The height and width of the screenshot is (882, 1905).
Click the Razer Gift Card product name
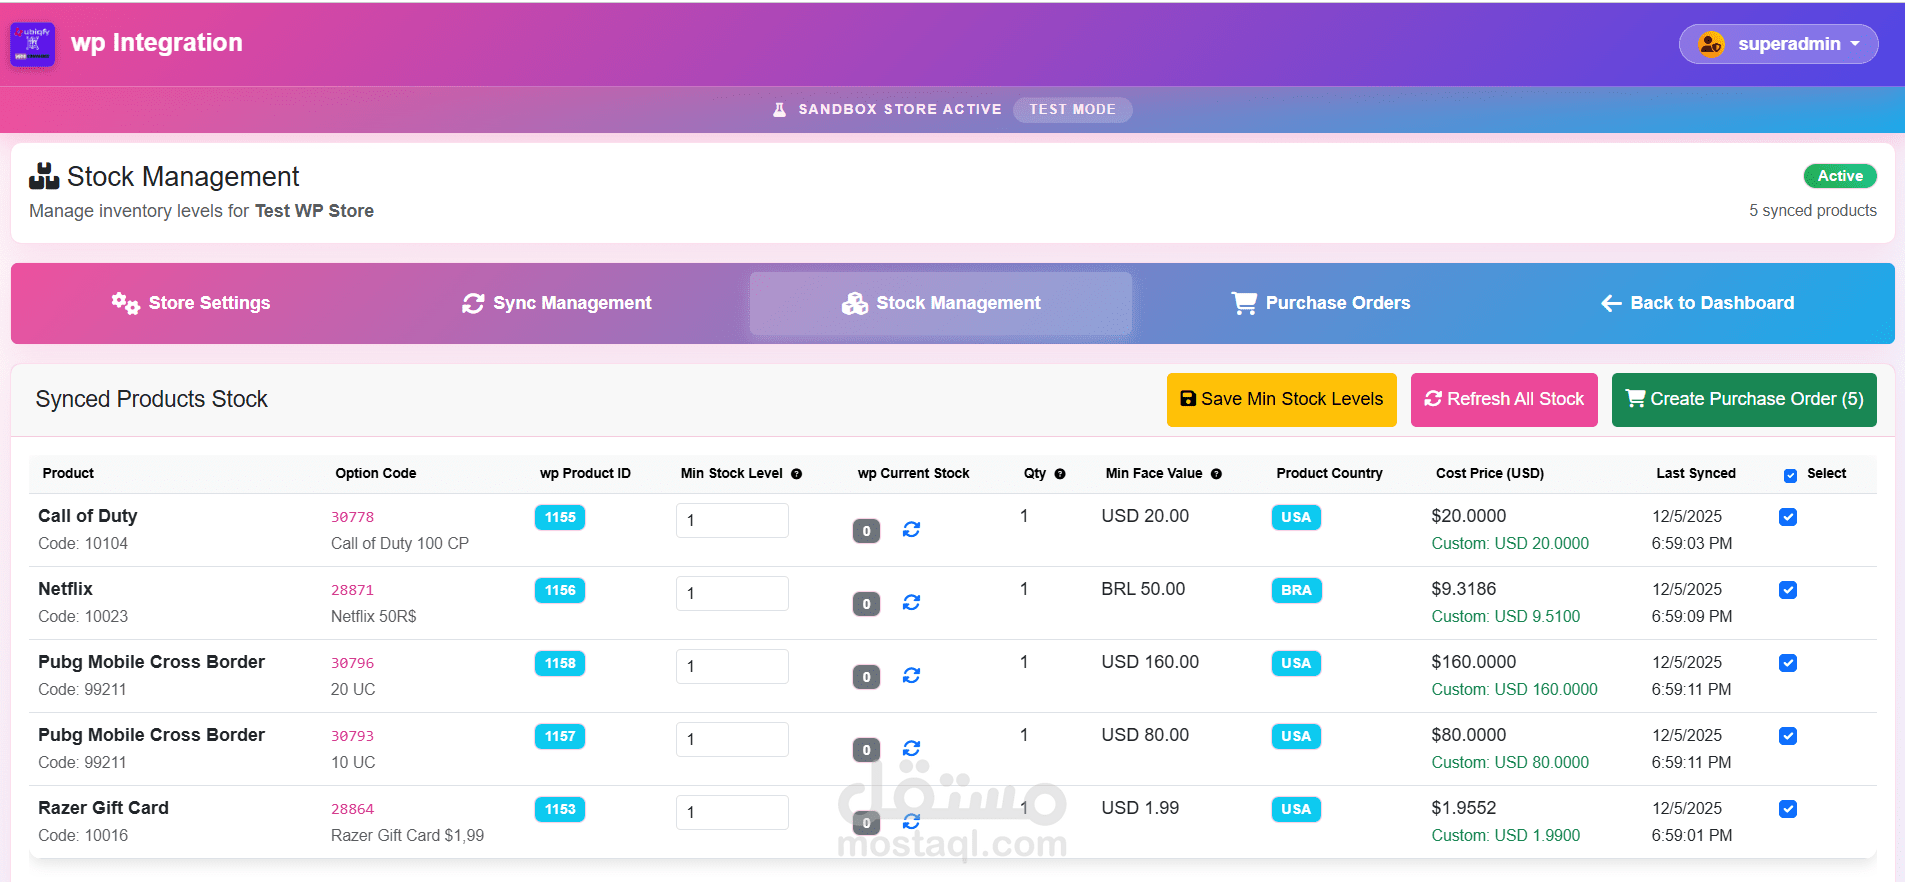pos(103,808)
